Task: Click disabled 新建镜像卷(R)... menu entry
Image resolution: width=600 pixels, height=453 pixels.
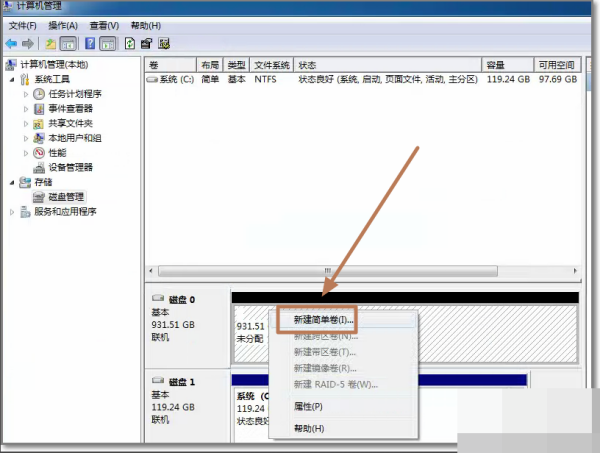Action: pyautogui.click(x=343, y=368)
